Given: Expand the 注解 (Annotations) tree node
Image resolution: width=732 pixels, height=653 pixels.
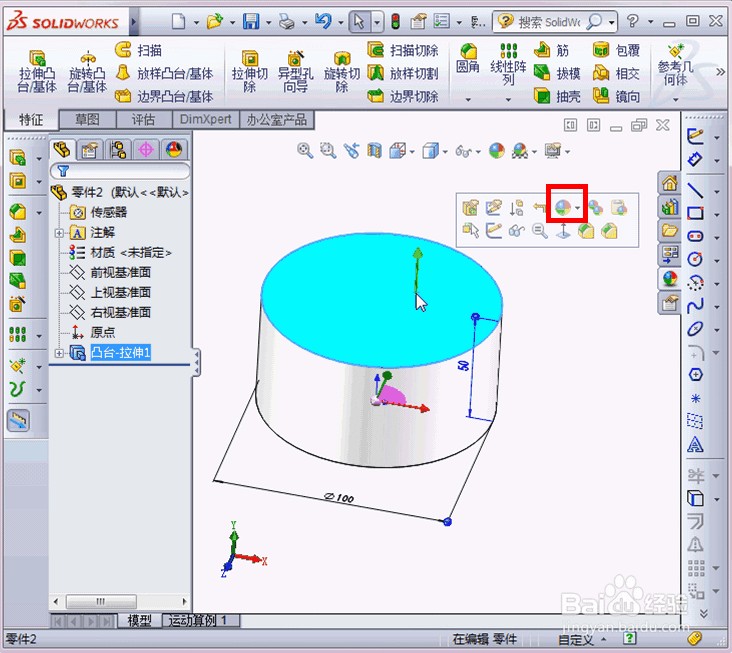Looking at the screenshot, I should pyautogui.click(x=59, y=232).
